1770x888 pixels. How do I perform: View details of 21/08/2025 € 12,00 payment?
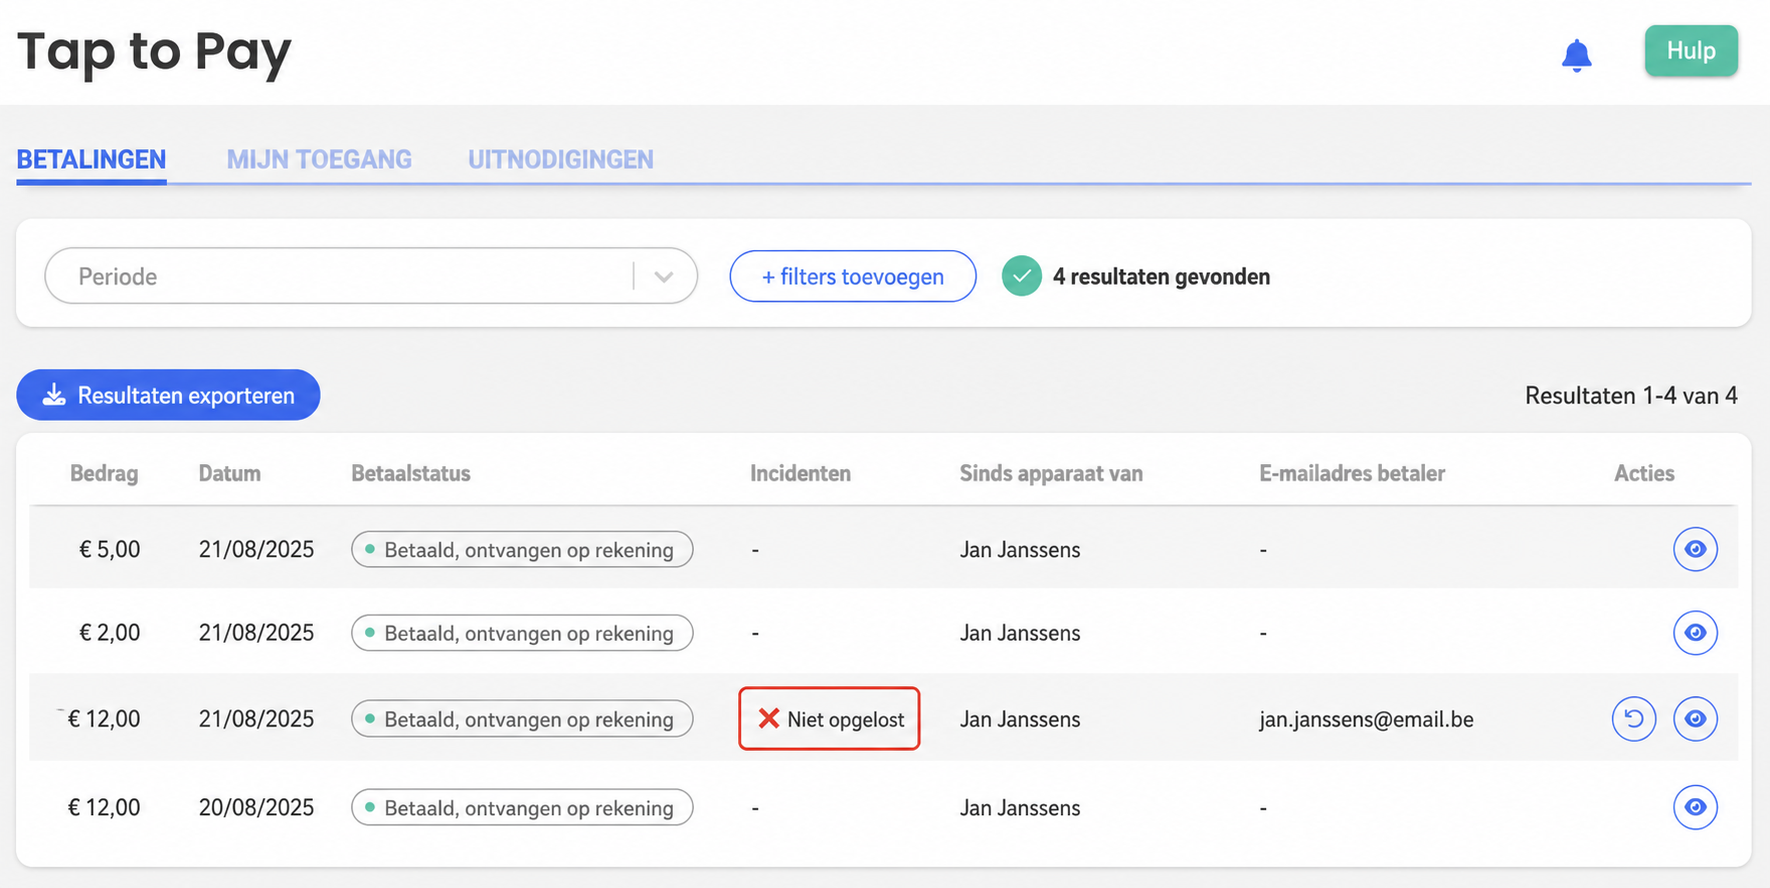pyautogui.click(x=1695, y=719)
